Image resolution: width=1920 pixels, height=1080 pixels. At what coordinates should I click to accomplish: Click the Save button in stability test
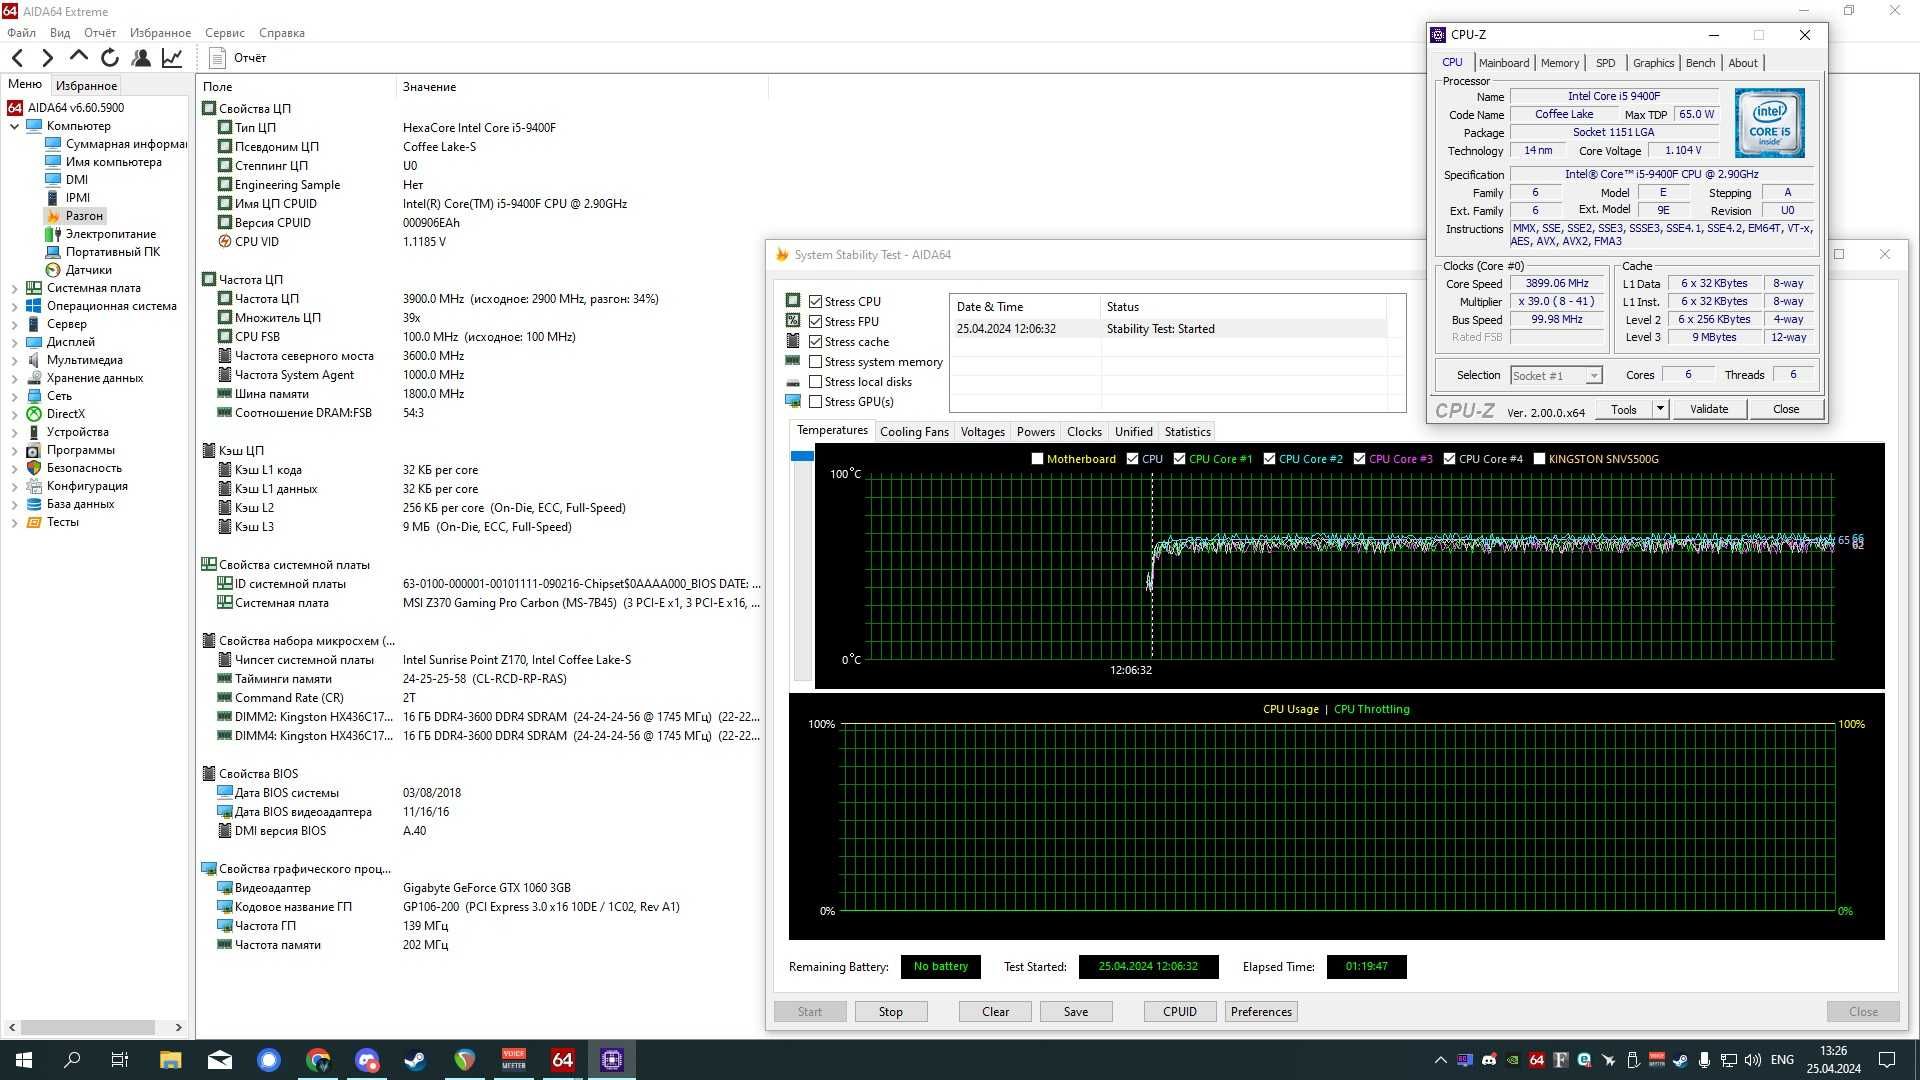click(1075, 1010)
